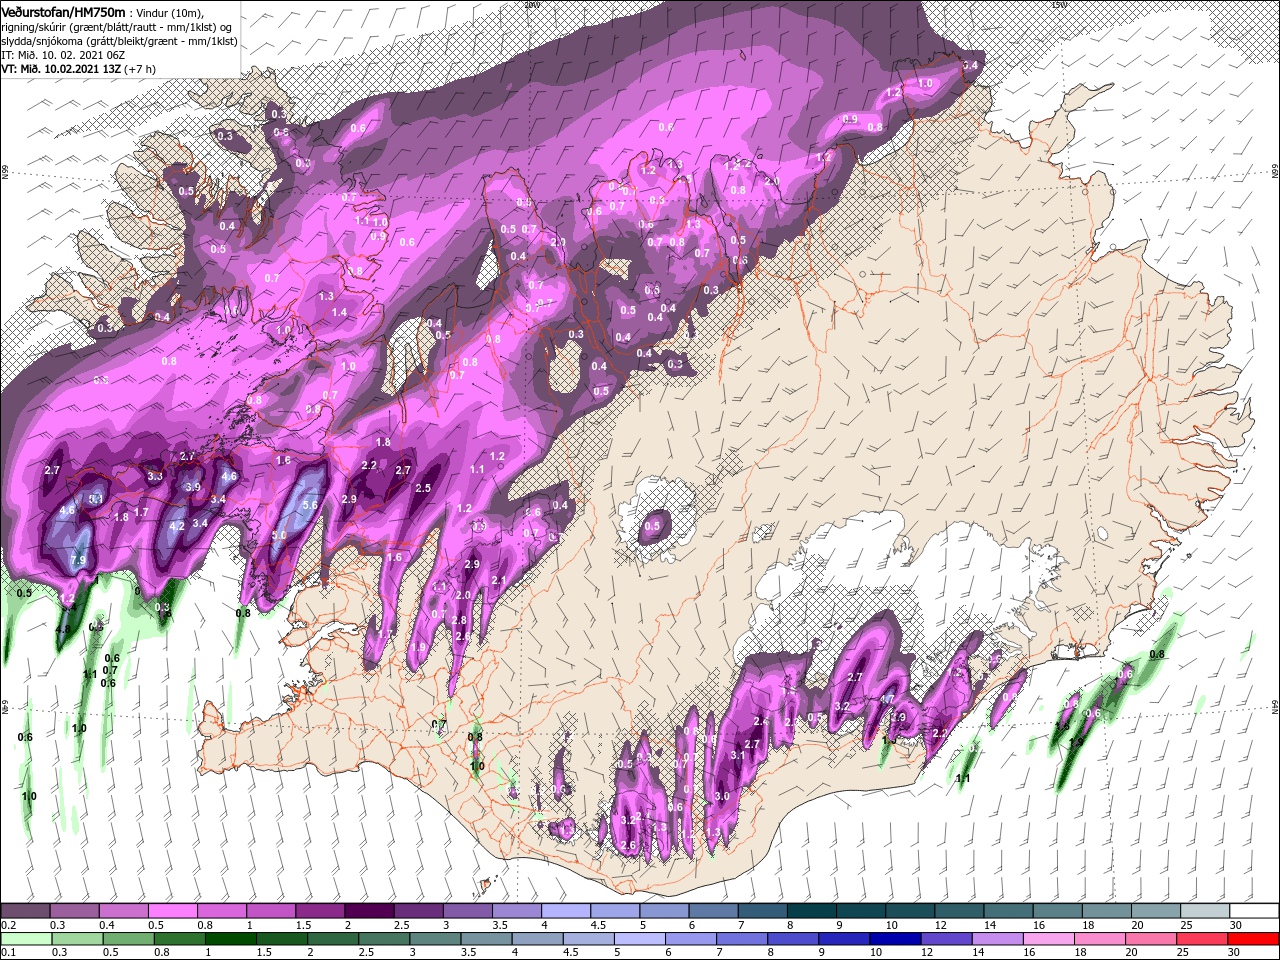Viewport: 1280px width, 960px height.
Task: Click the 5.6 value in the blue snow band
Action: tap(310, 506)
